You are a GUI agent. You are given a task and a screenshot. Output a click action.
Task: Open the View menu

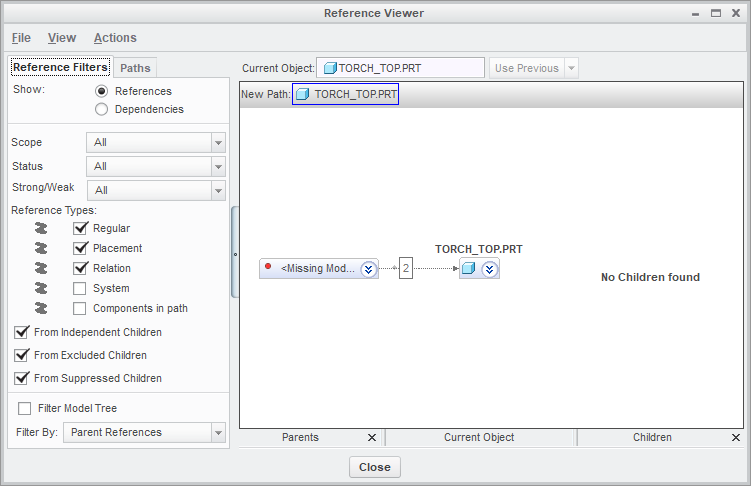point(62,38)
